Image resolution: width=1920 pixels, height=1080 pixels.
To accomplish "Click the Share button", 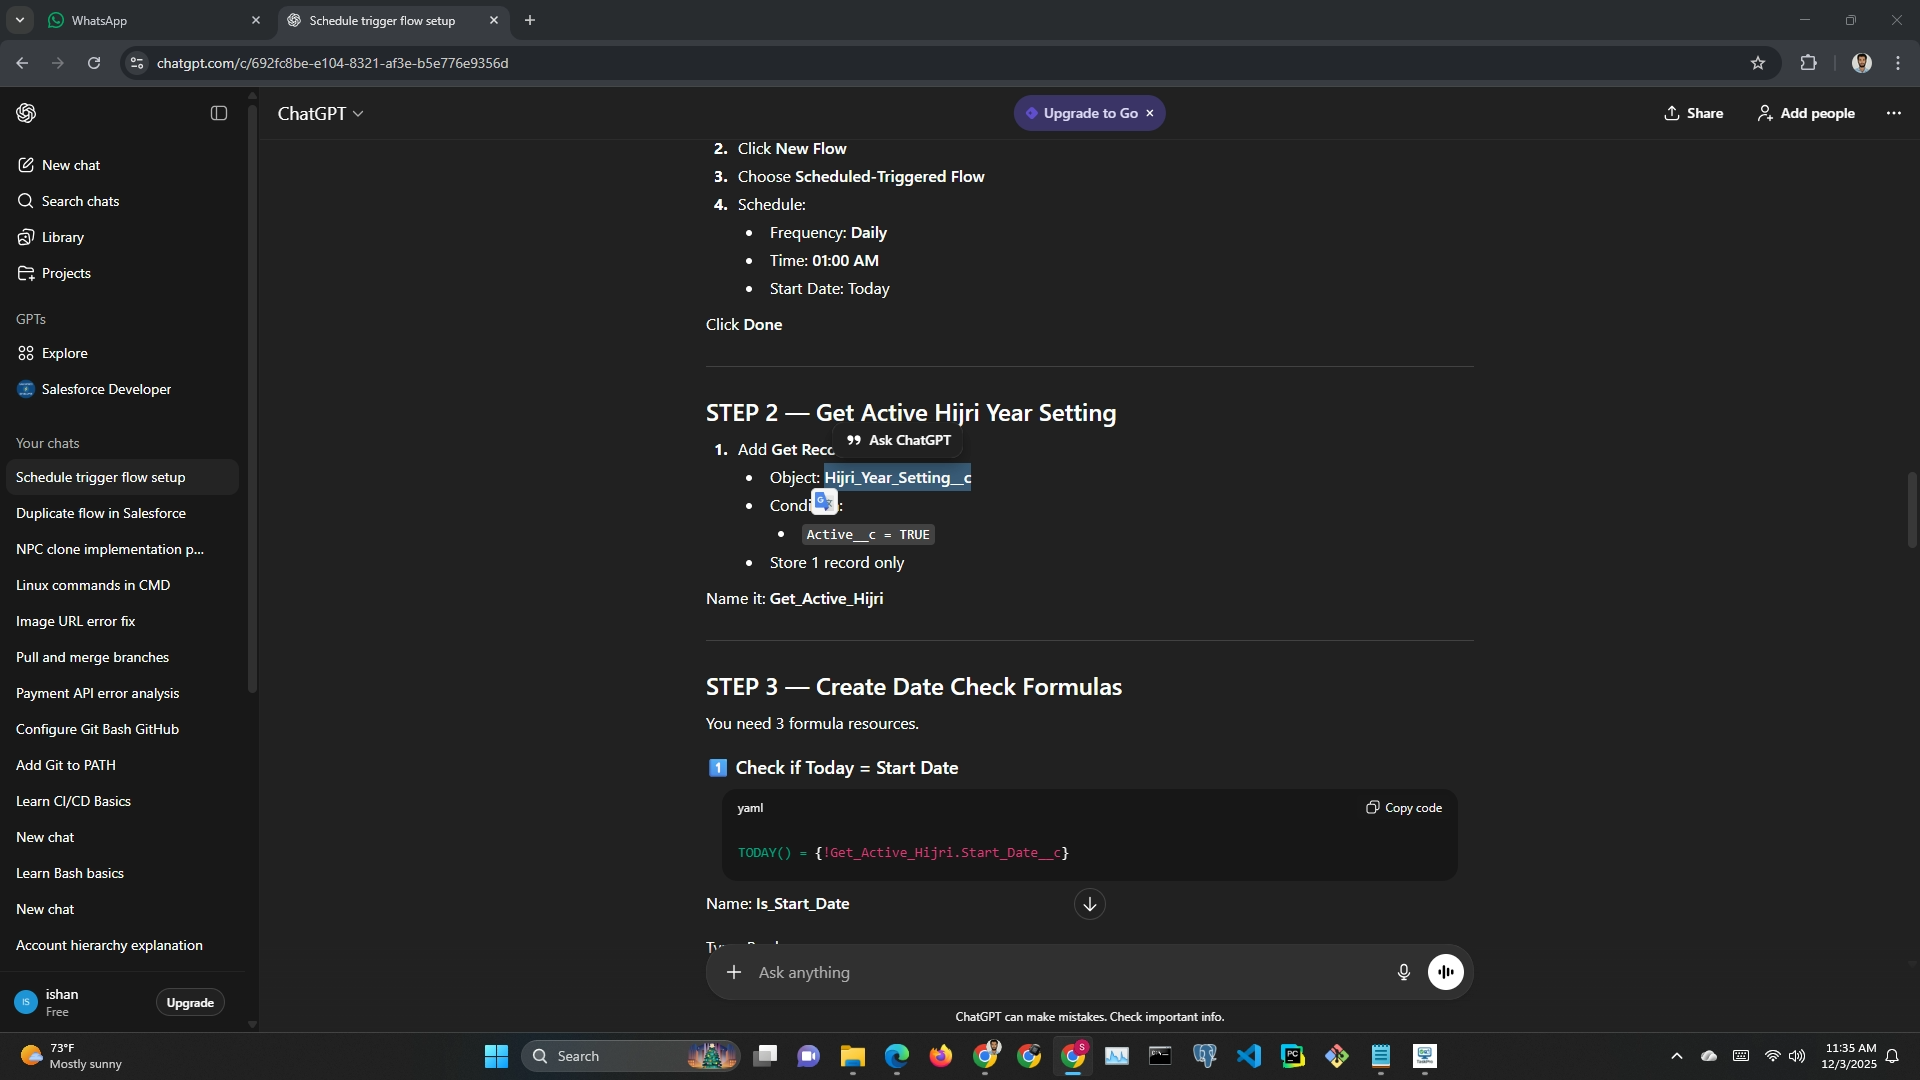I will point(1693,113).
